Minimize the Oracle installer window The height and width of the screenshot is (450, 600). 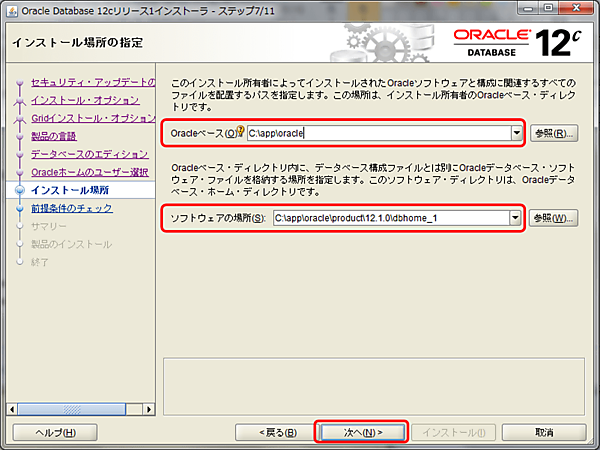(x=528, y=9)
